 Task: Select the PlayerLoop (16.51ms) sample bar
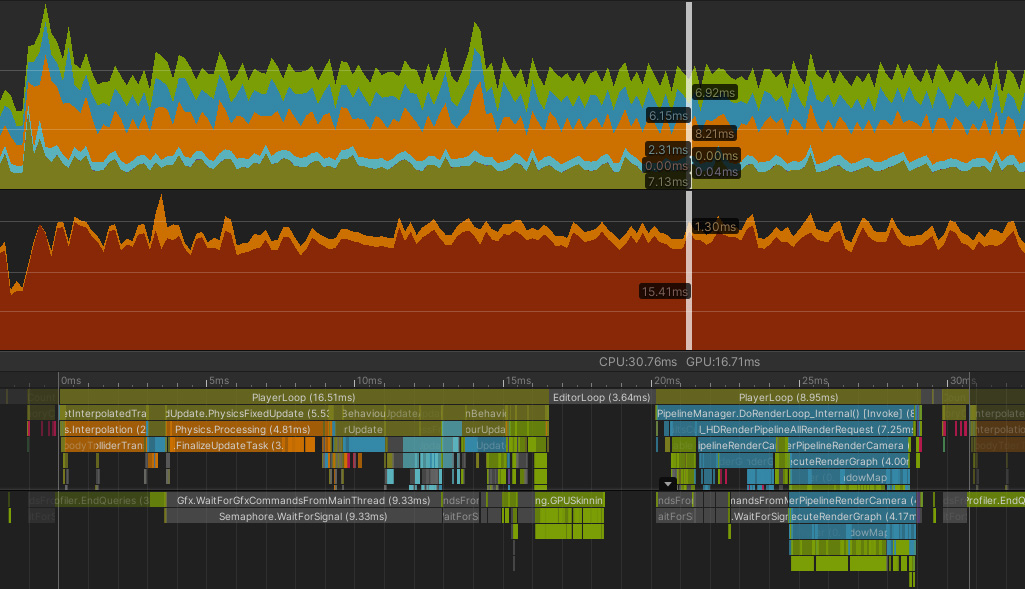coord(303,397)
